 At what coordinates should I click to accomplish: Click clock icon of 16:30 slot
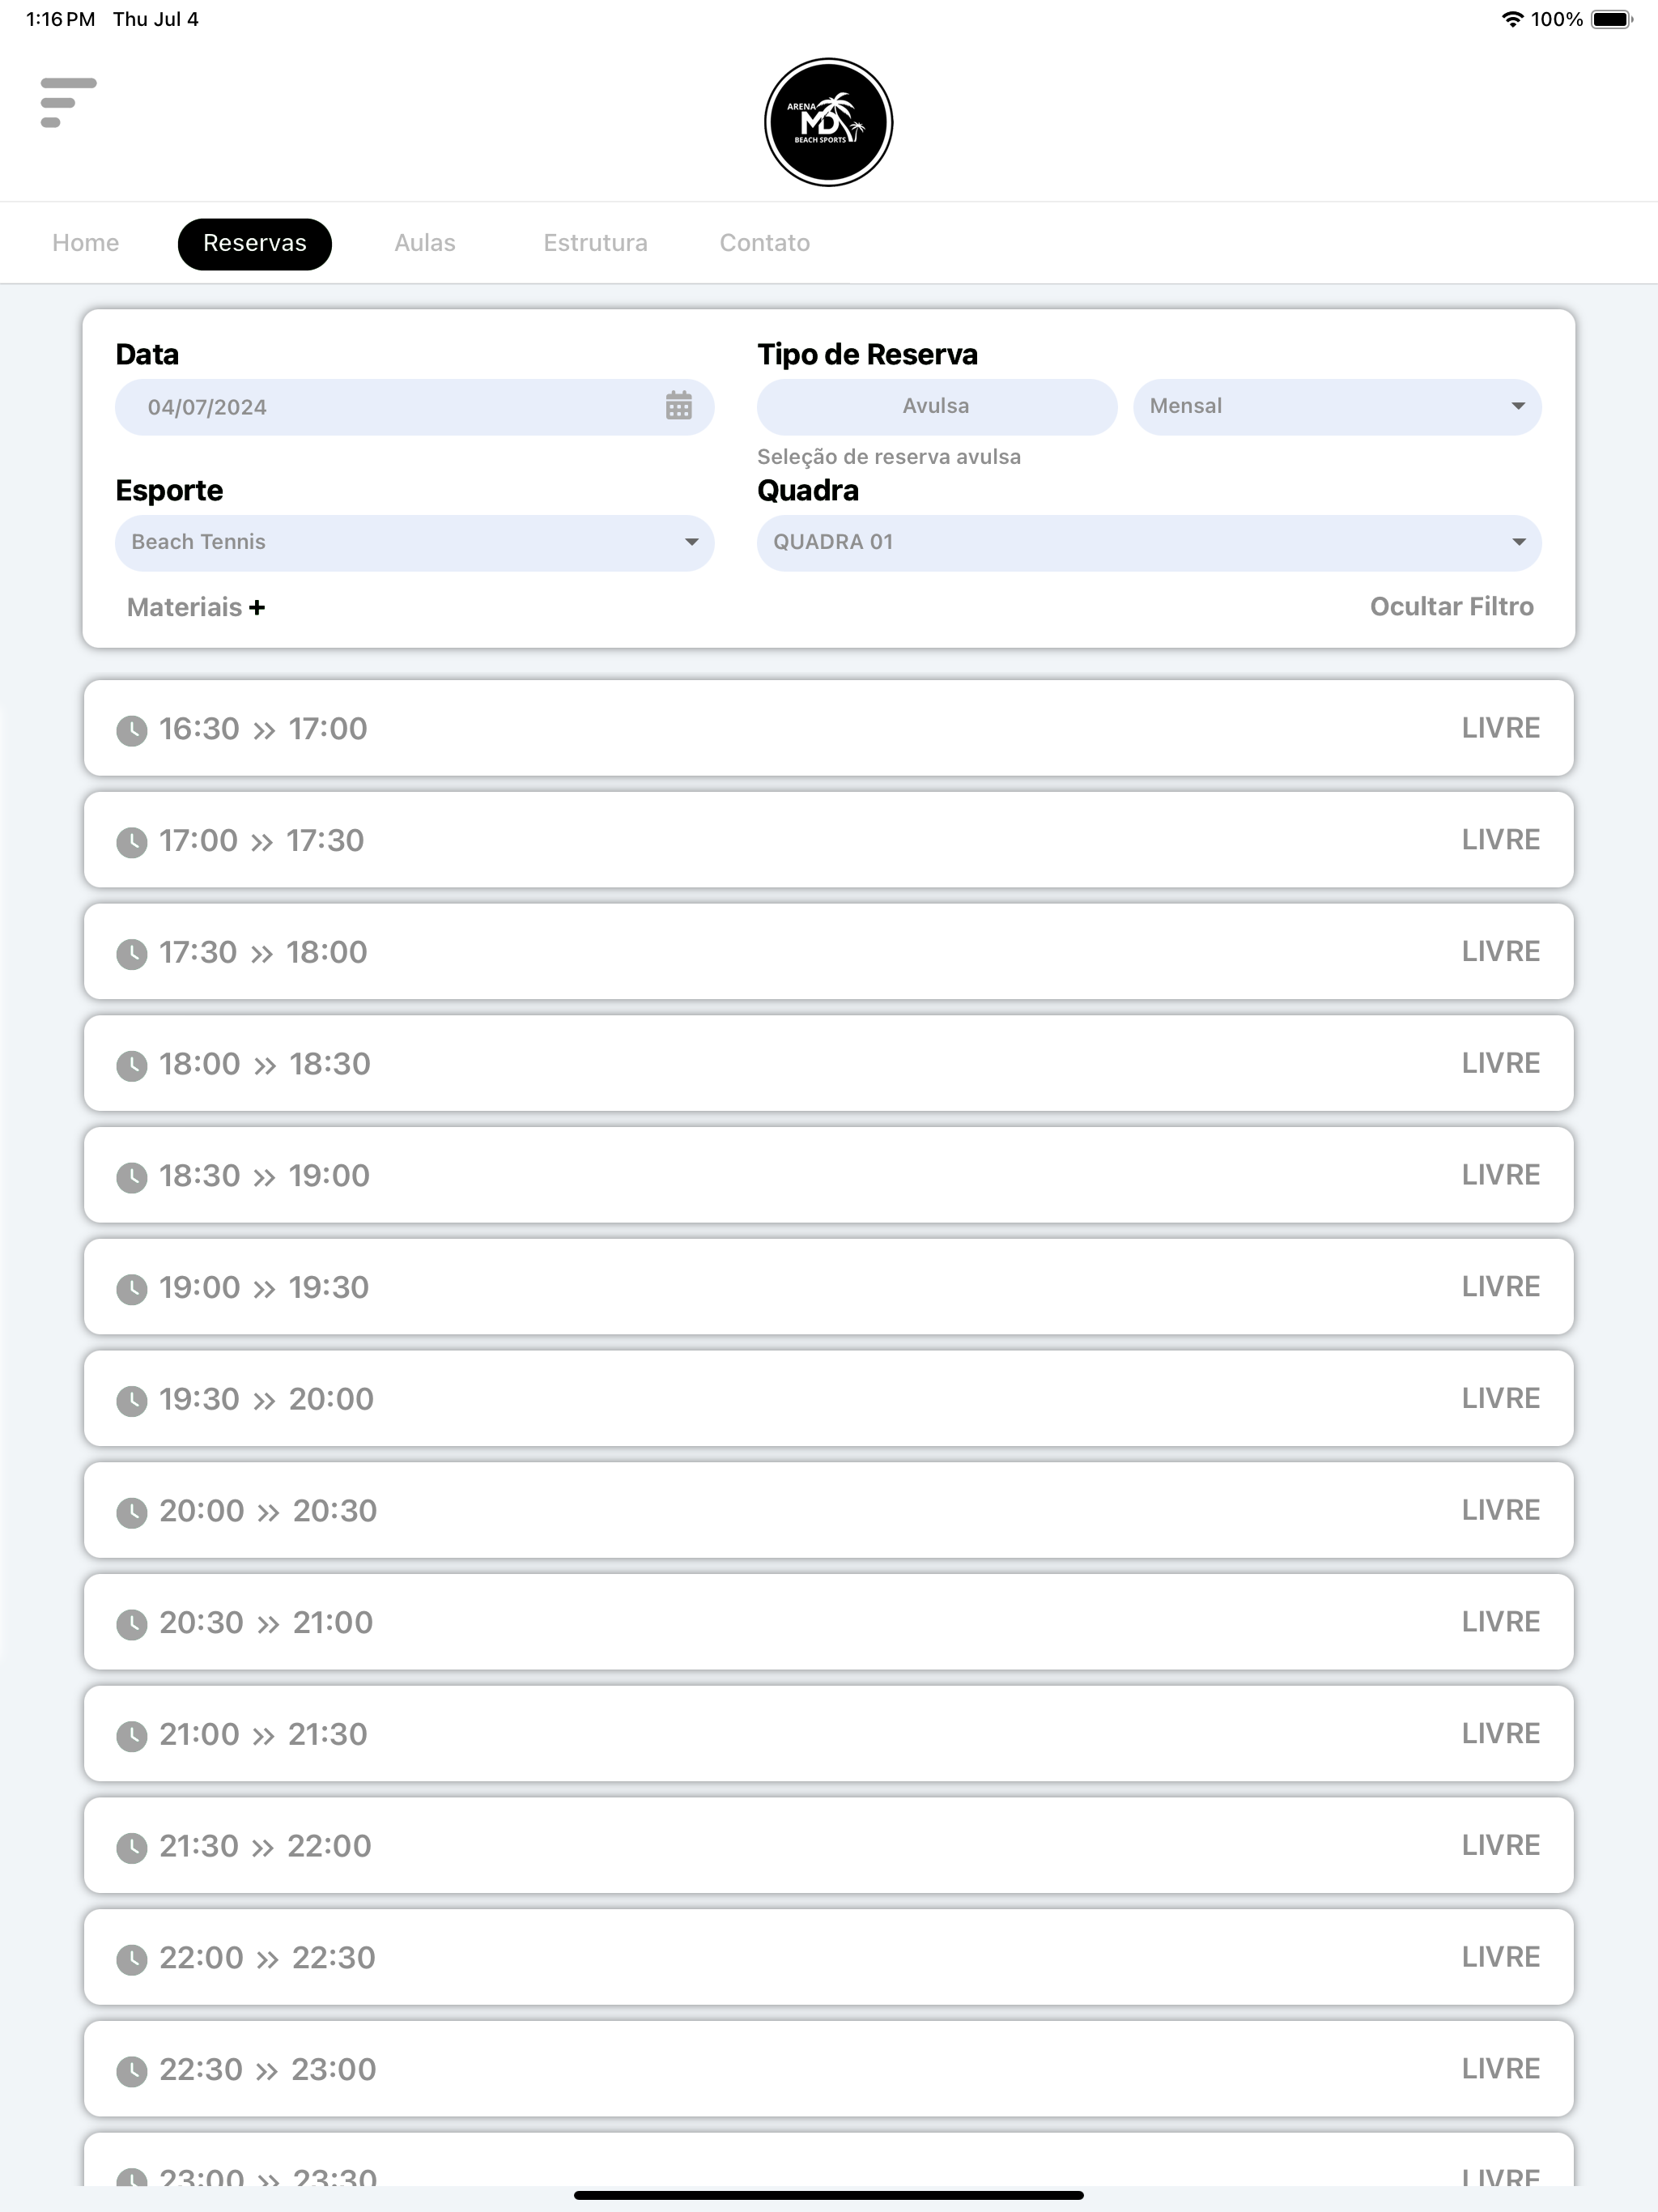(132, 730)
